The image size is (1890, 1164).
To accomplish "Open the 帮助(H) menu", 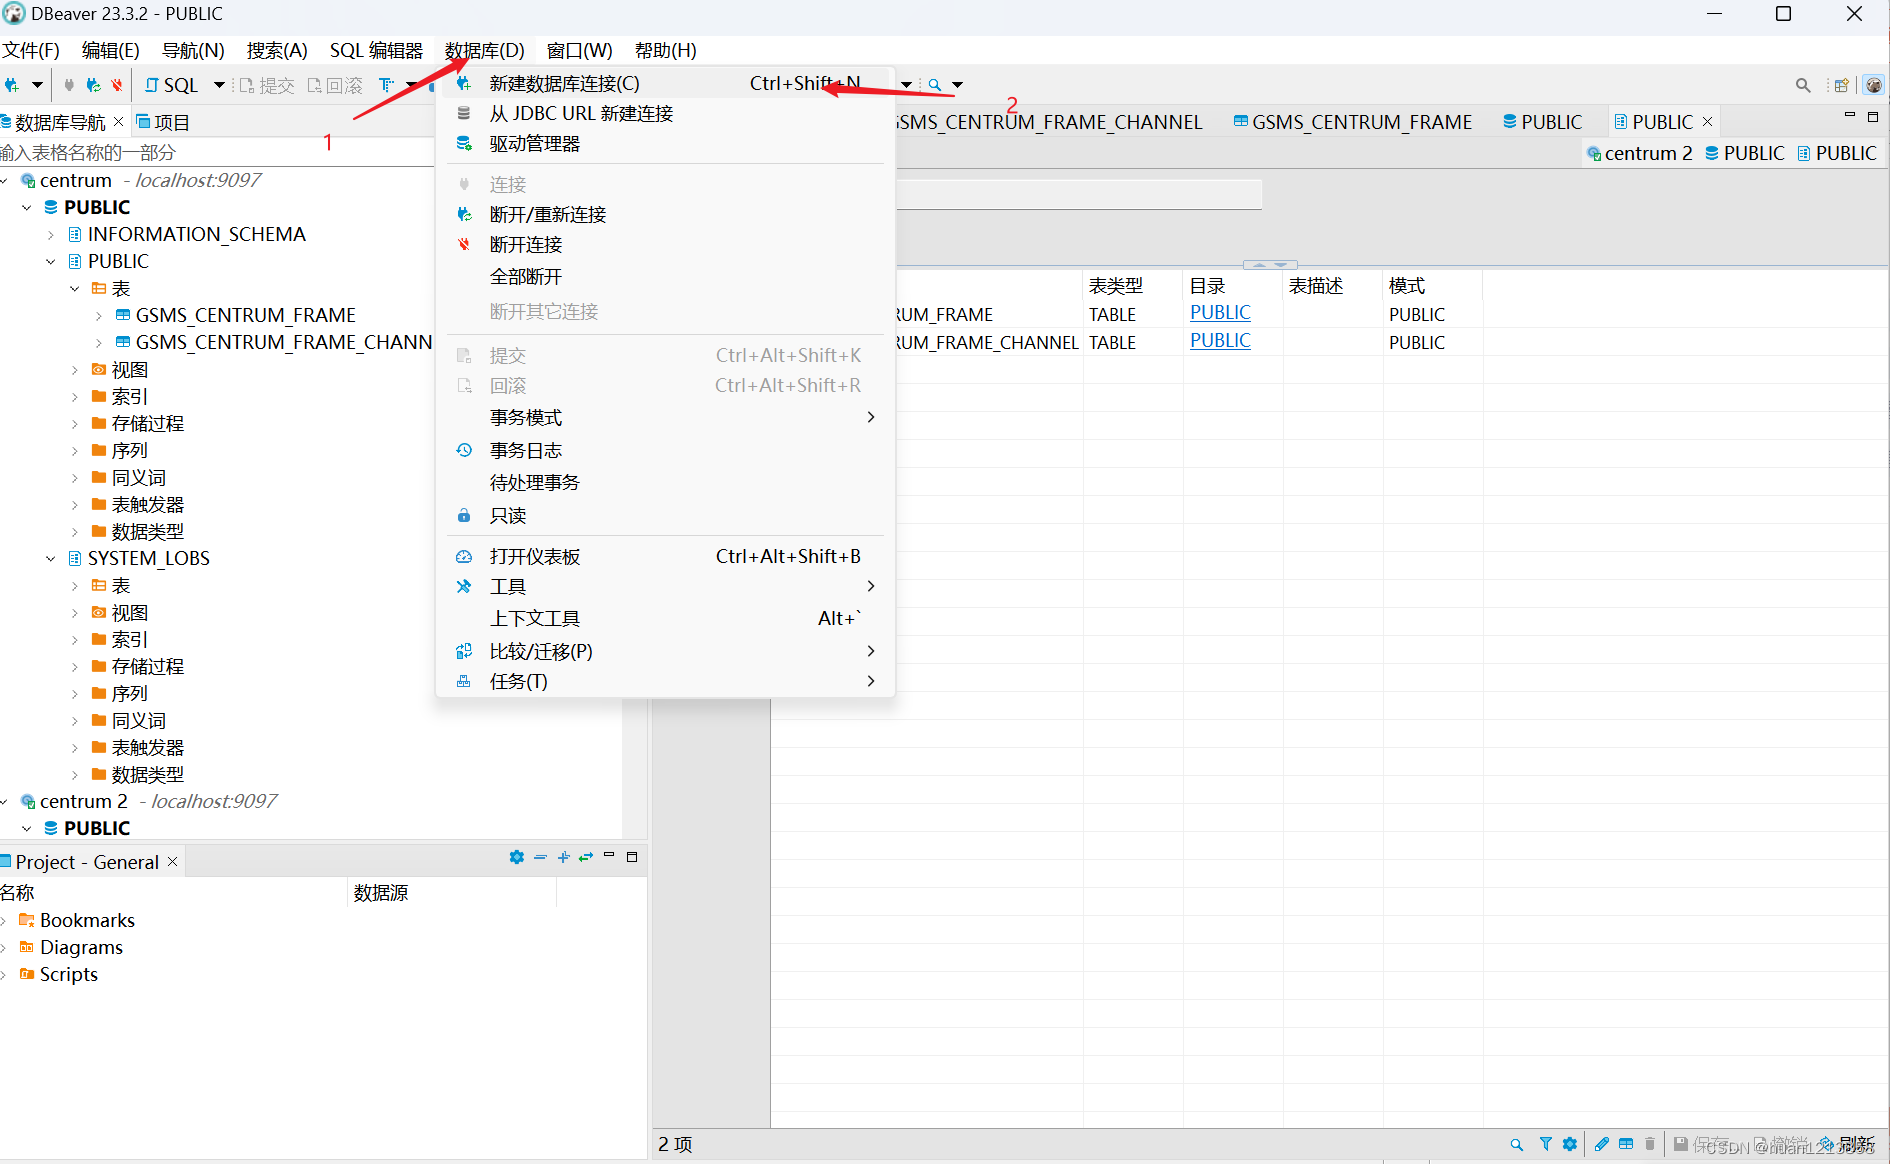I will tap(666, 50).
